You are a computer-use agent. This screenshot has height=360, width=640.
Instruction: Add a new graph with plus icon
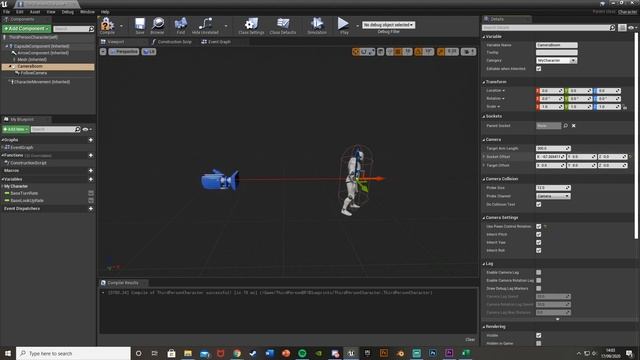tap(91, 140)
